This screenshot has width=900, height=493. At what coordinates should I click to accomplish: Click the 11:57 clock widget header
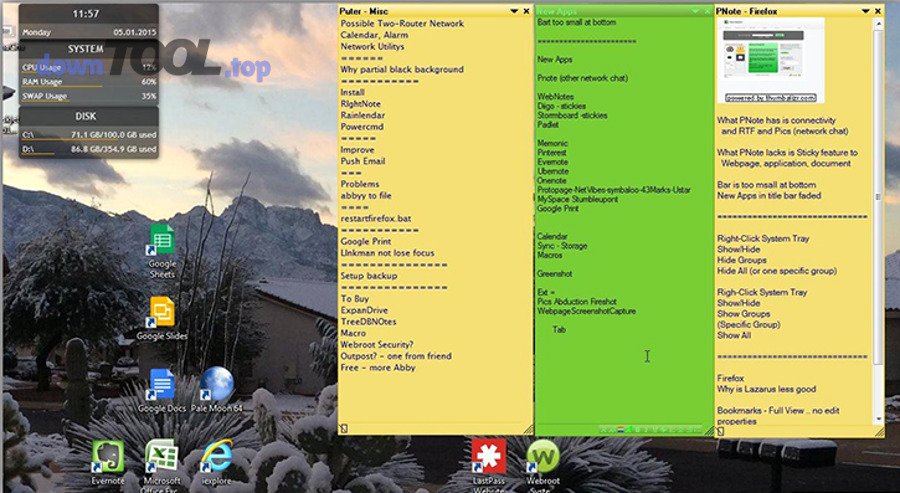(80, 14)
